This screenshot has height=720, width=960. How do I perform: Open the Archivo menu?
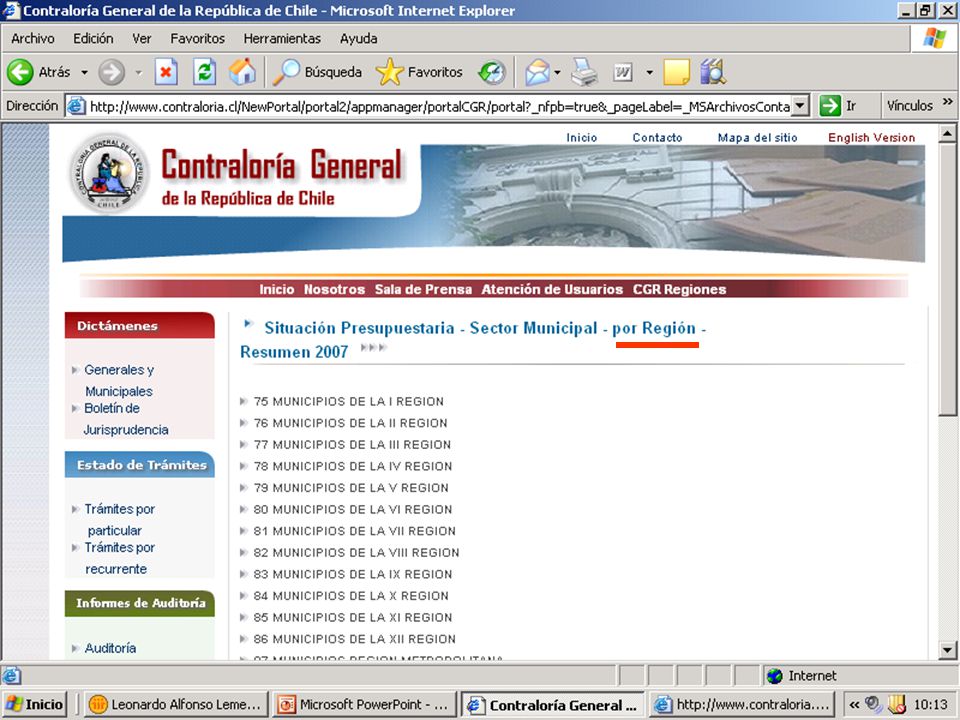click(32, 39)
